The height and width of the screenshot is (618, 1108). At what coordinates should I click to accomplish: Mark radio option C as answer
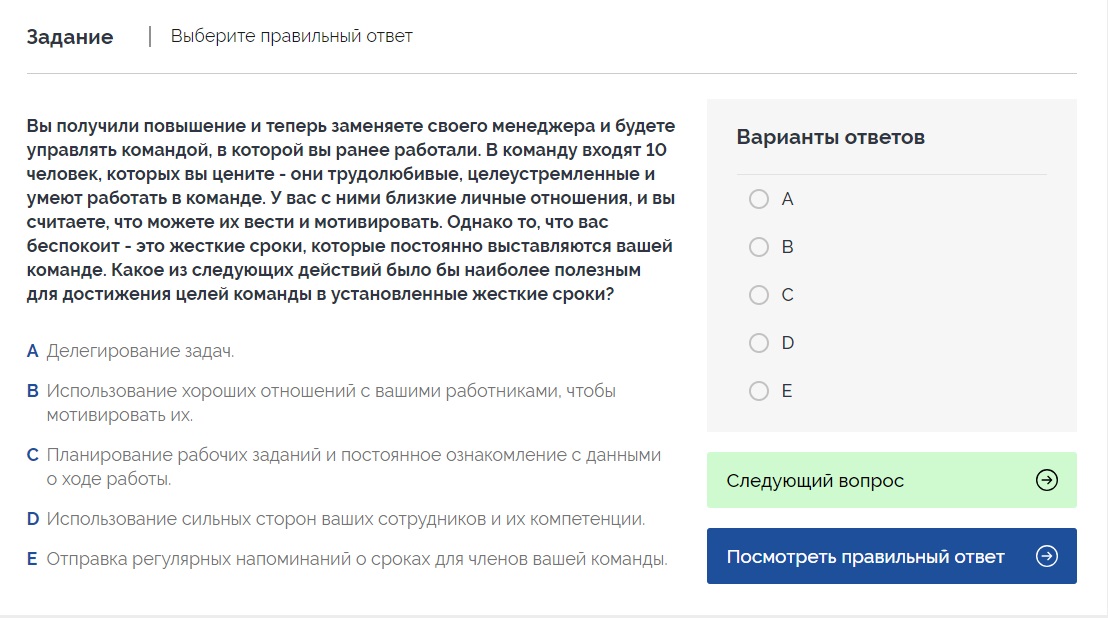coord(759,295)
